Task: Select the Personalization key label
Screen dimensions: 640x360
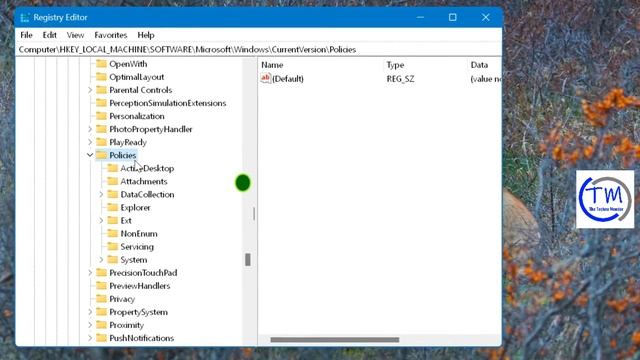Action: [x=137, y=116]
